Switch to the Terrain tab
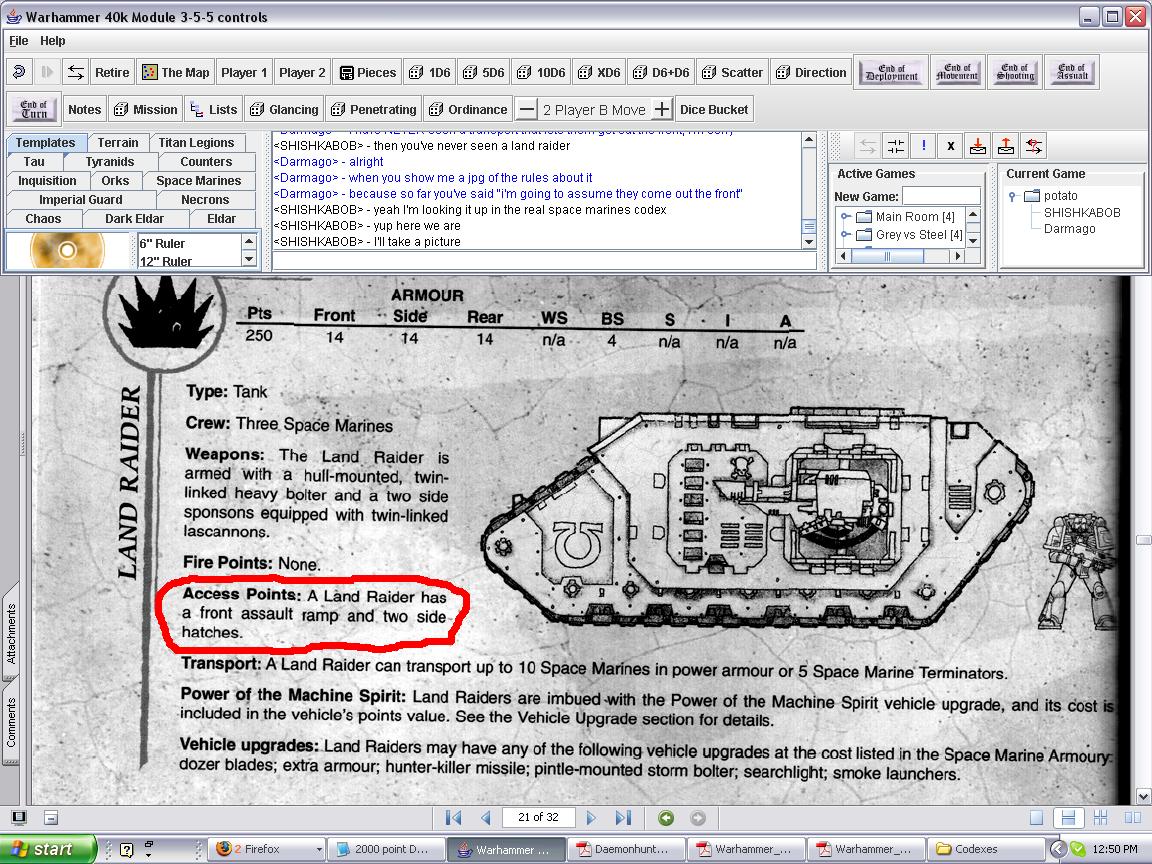The height and width of the screenshot is (864, 1152). [118, 143]
